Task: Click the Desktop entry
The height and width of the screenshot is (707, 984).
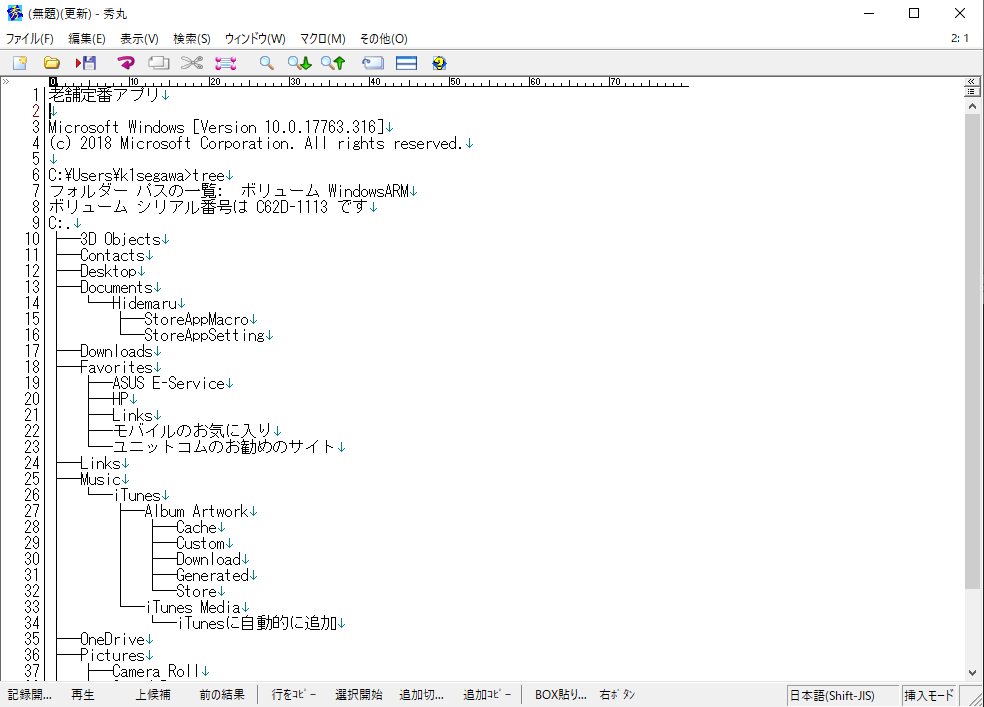Action: coord(108,271)
